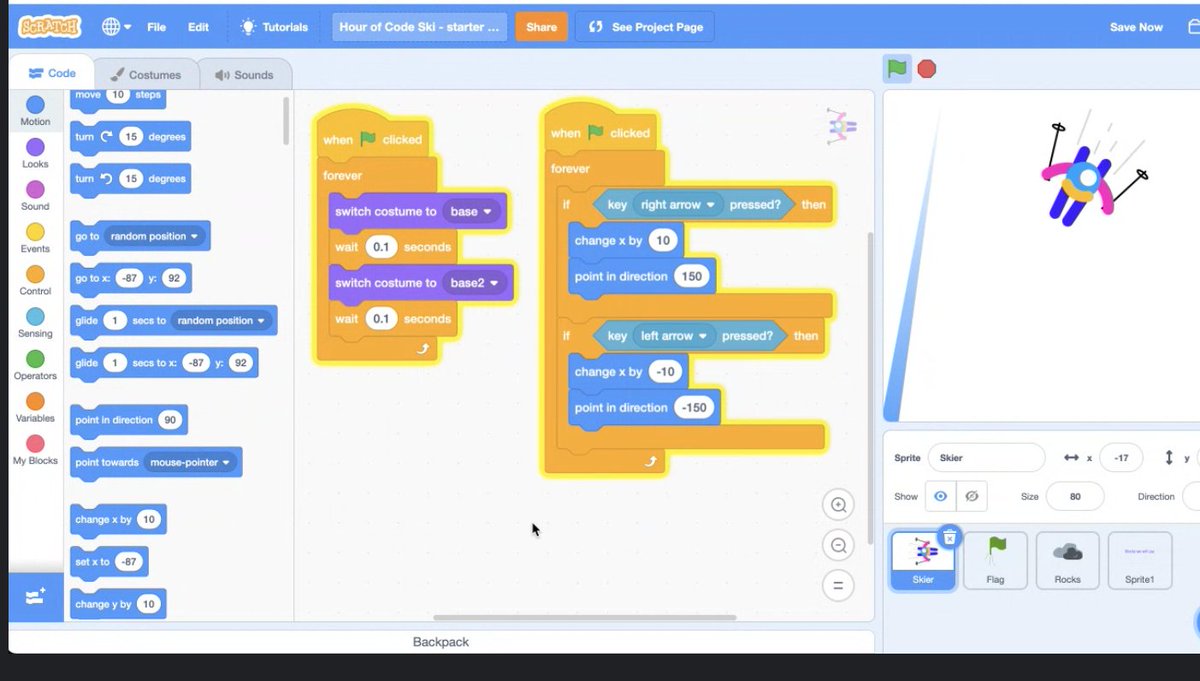Switch to the Costumes tab
The width and height of the screenshot is (1200, 681).
(146, 73)
